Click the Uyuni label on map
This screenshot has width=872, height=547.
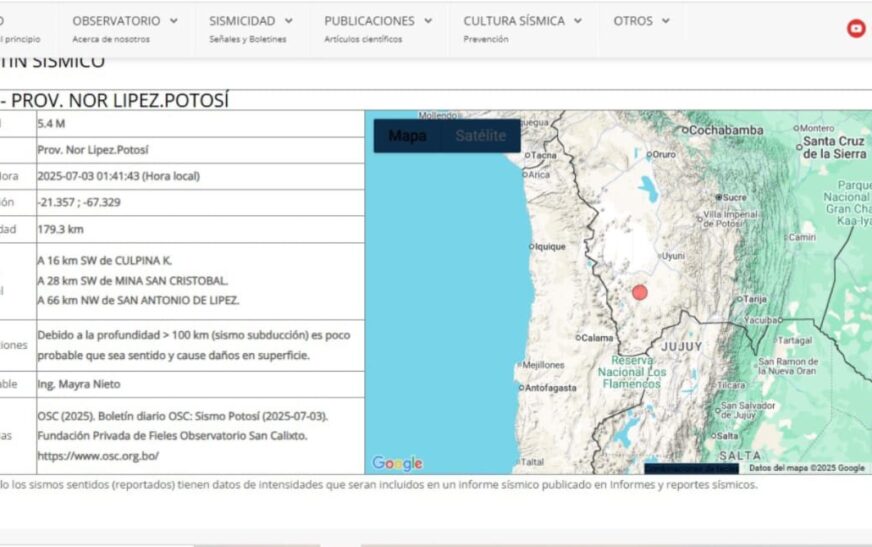(673, 256)
